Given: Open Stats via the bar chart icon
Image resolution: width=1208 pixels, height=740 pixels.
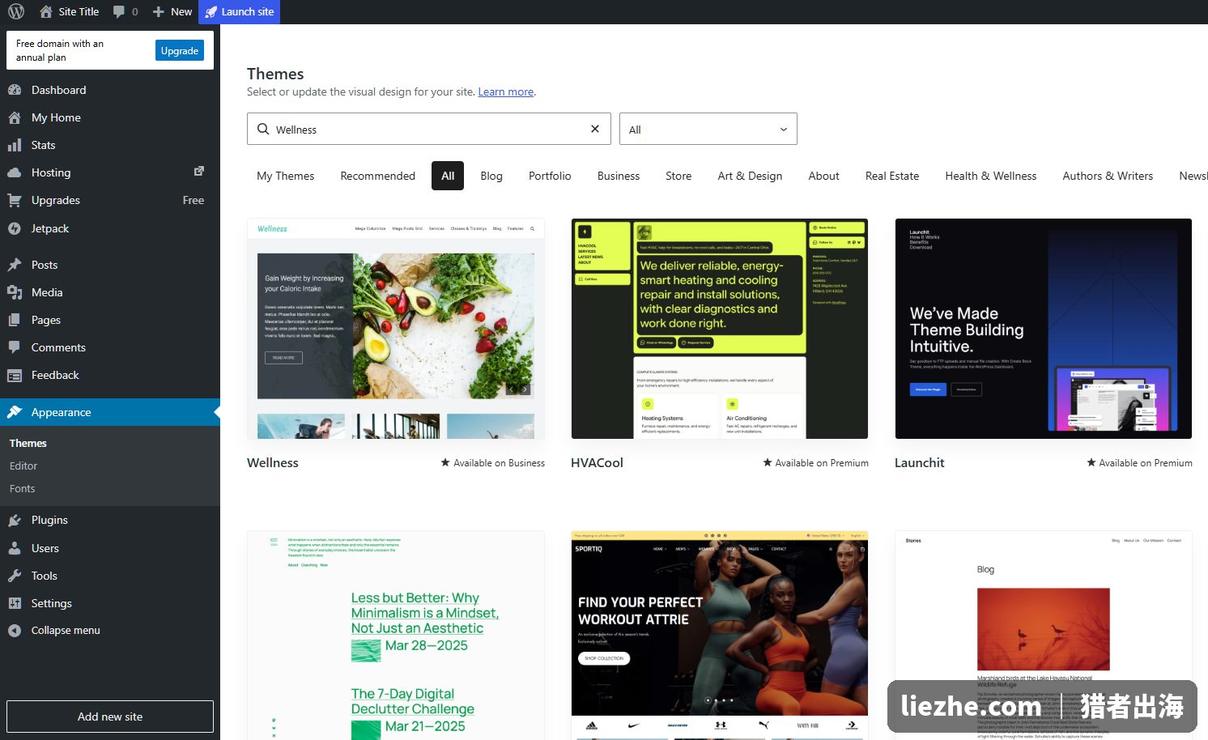Looking at the screenshot, I should (x=14, y=145).
